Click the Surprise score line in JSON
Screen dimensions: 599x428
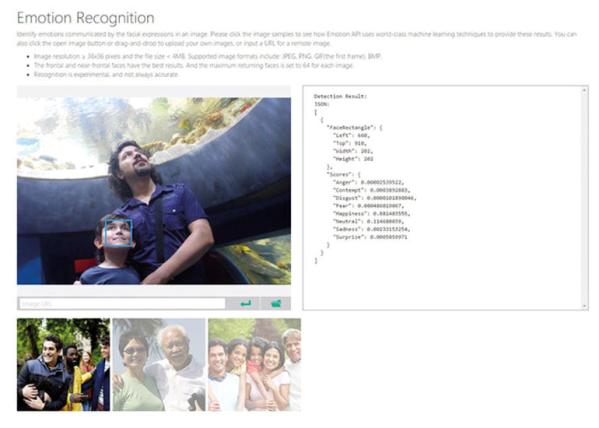(x=370, y=237)
